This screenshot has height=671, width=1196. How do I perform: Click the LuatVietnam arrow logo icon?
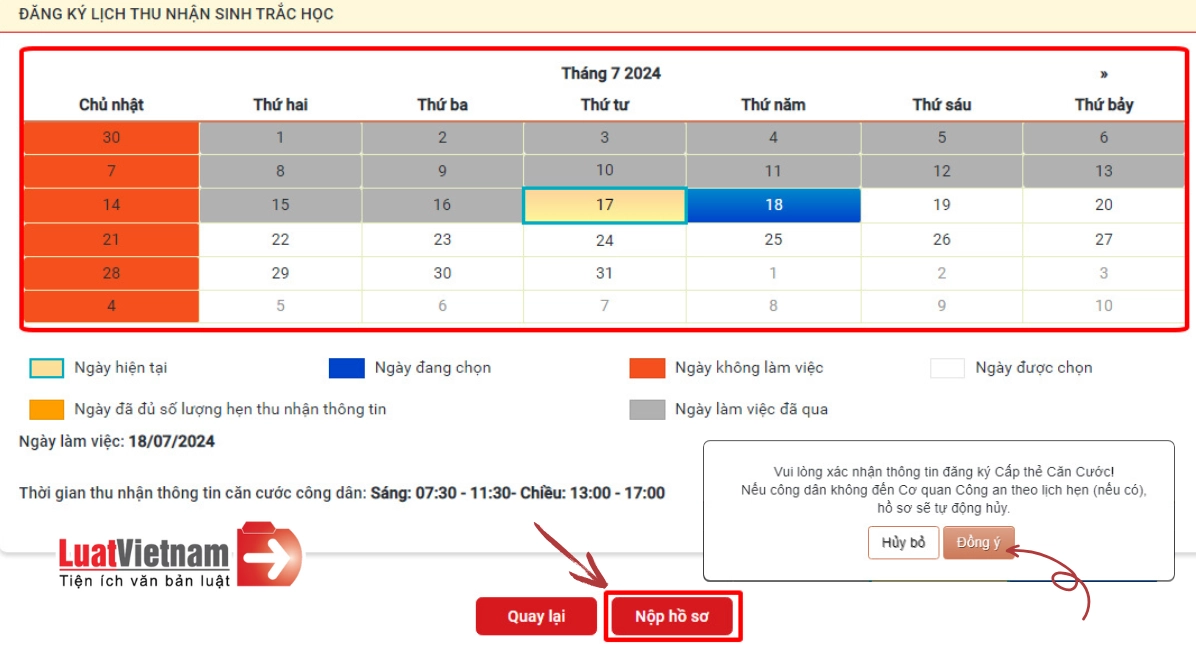pyautogui.click(x=269, y=554)
